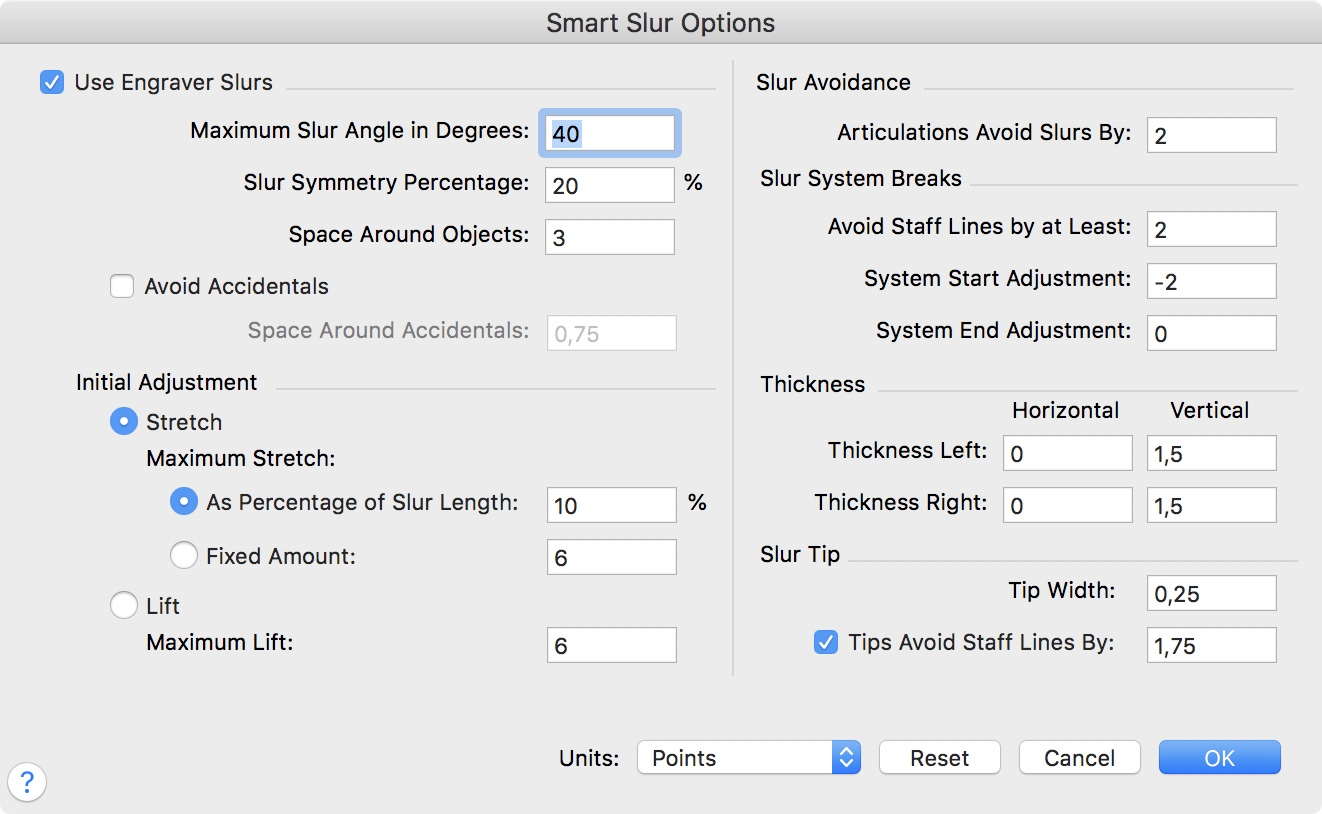Choose As Percentage of Slur Length option

[x=184, y=503]
